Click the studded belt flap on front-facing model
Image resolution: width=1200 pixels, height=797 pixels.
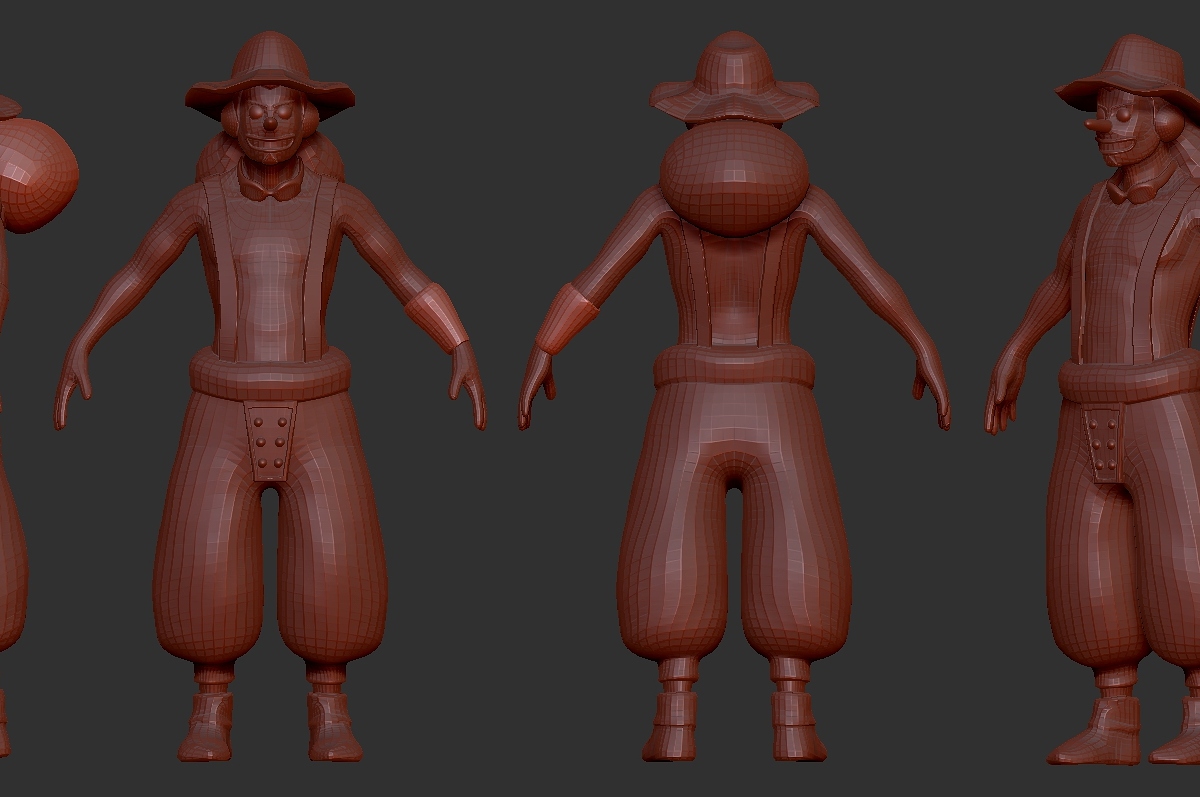coord(270,441)
